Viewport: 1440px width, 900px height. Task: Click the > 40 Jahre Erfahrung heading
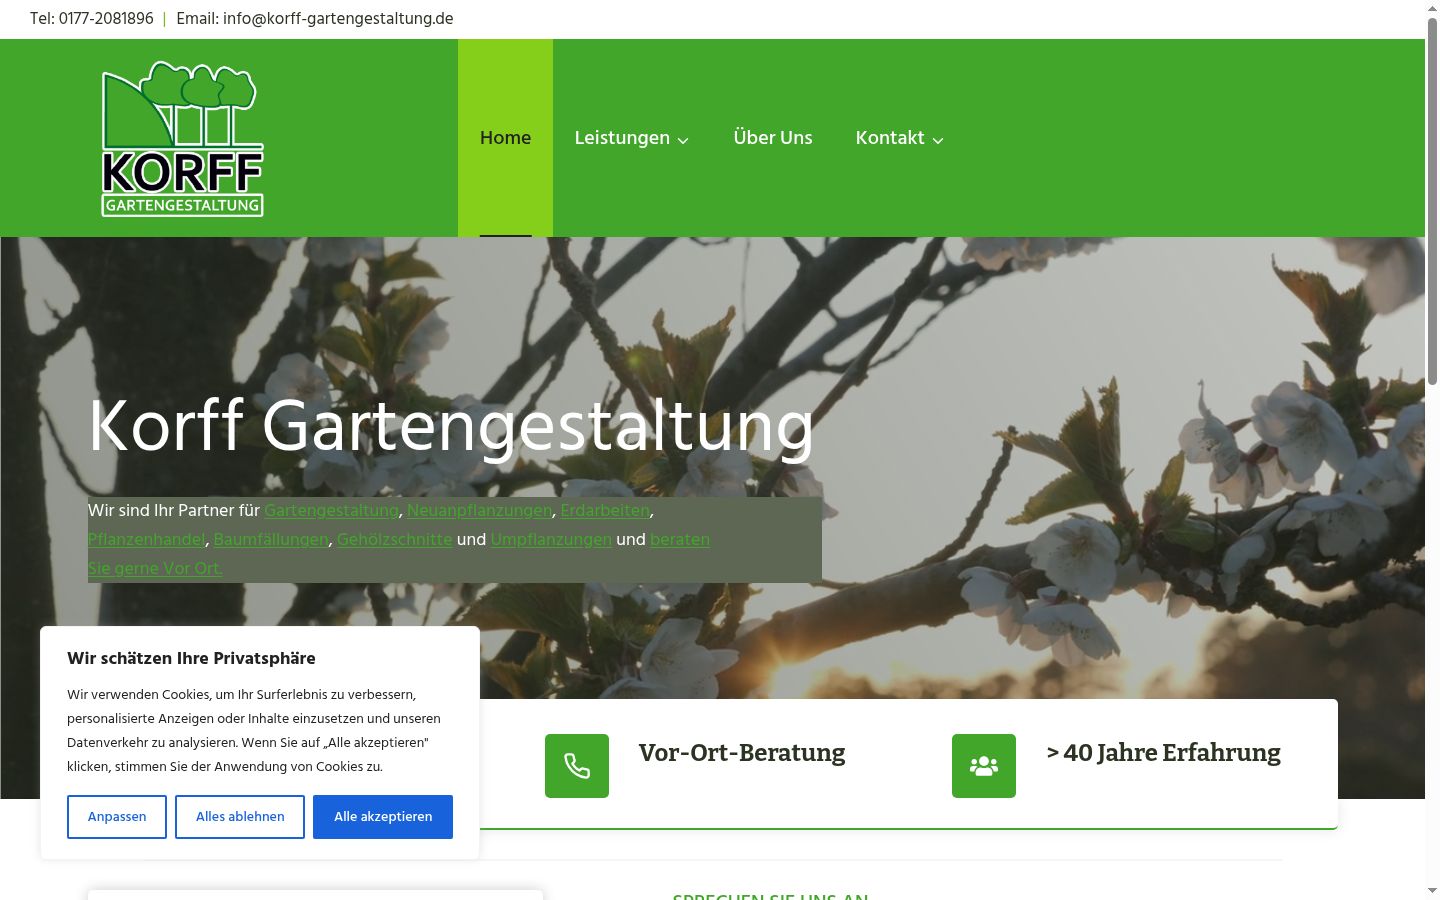tap(1164, 753)
